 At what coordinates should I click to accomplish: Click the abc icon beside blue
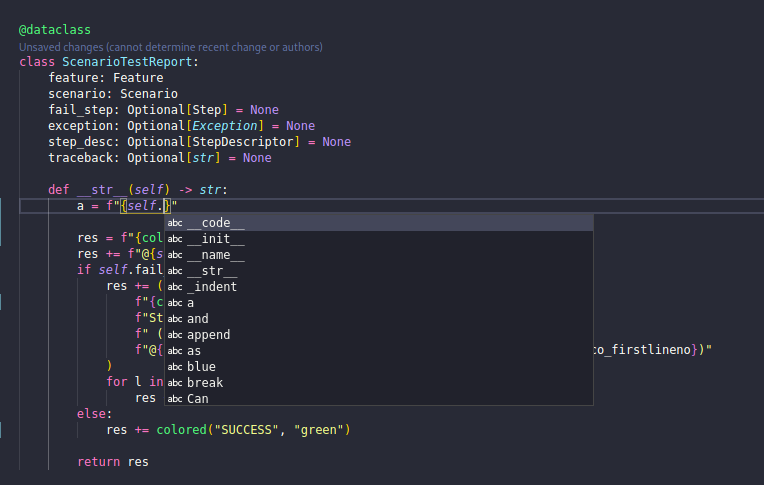pyautogui.click(x=175, y=367)
